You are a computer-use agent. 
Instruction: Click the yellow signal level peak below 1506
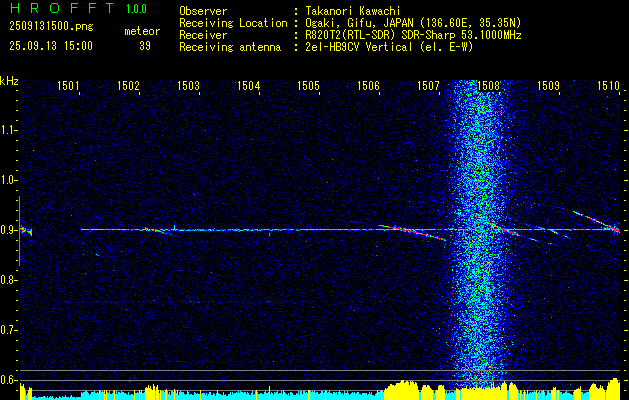click(x=402, y=390)
